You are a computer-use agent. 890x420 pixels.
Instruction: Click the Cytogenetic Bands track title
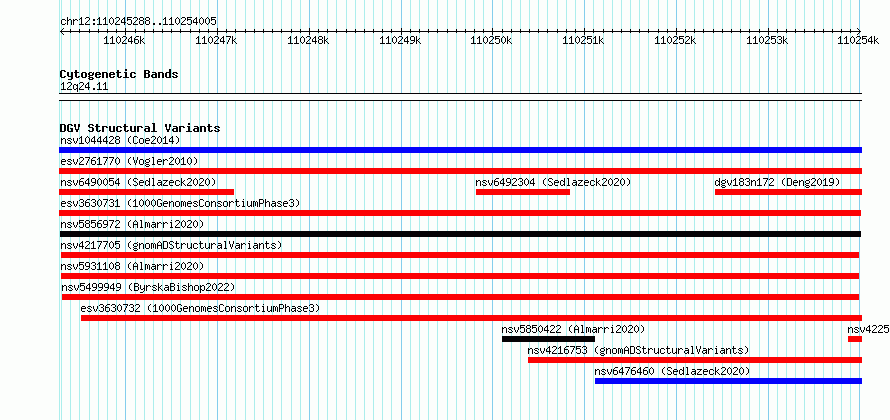(x=119, y=74)
